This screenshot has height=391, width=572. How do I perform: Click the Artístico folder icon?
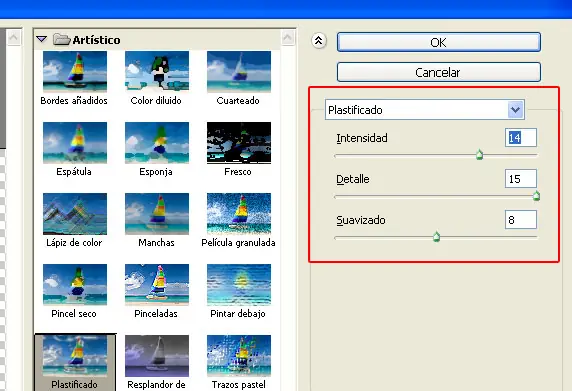click(x=61, y=39)
